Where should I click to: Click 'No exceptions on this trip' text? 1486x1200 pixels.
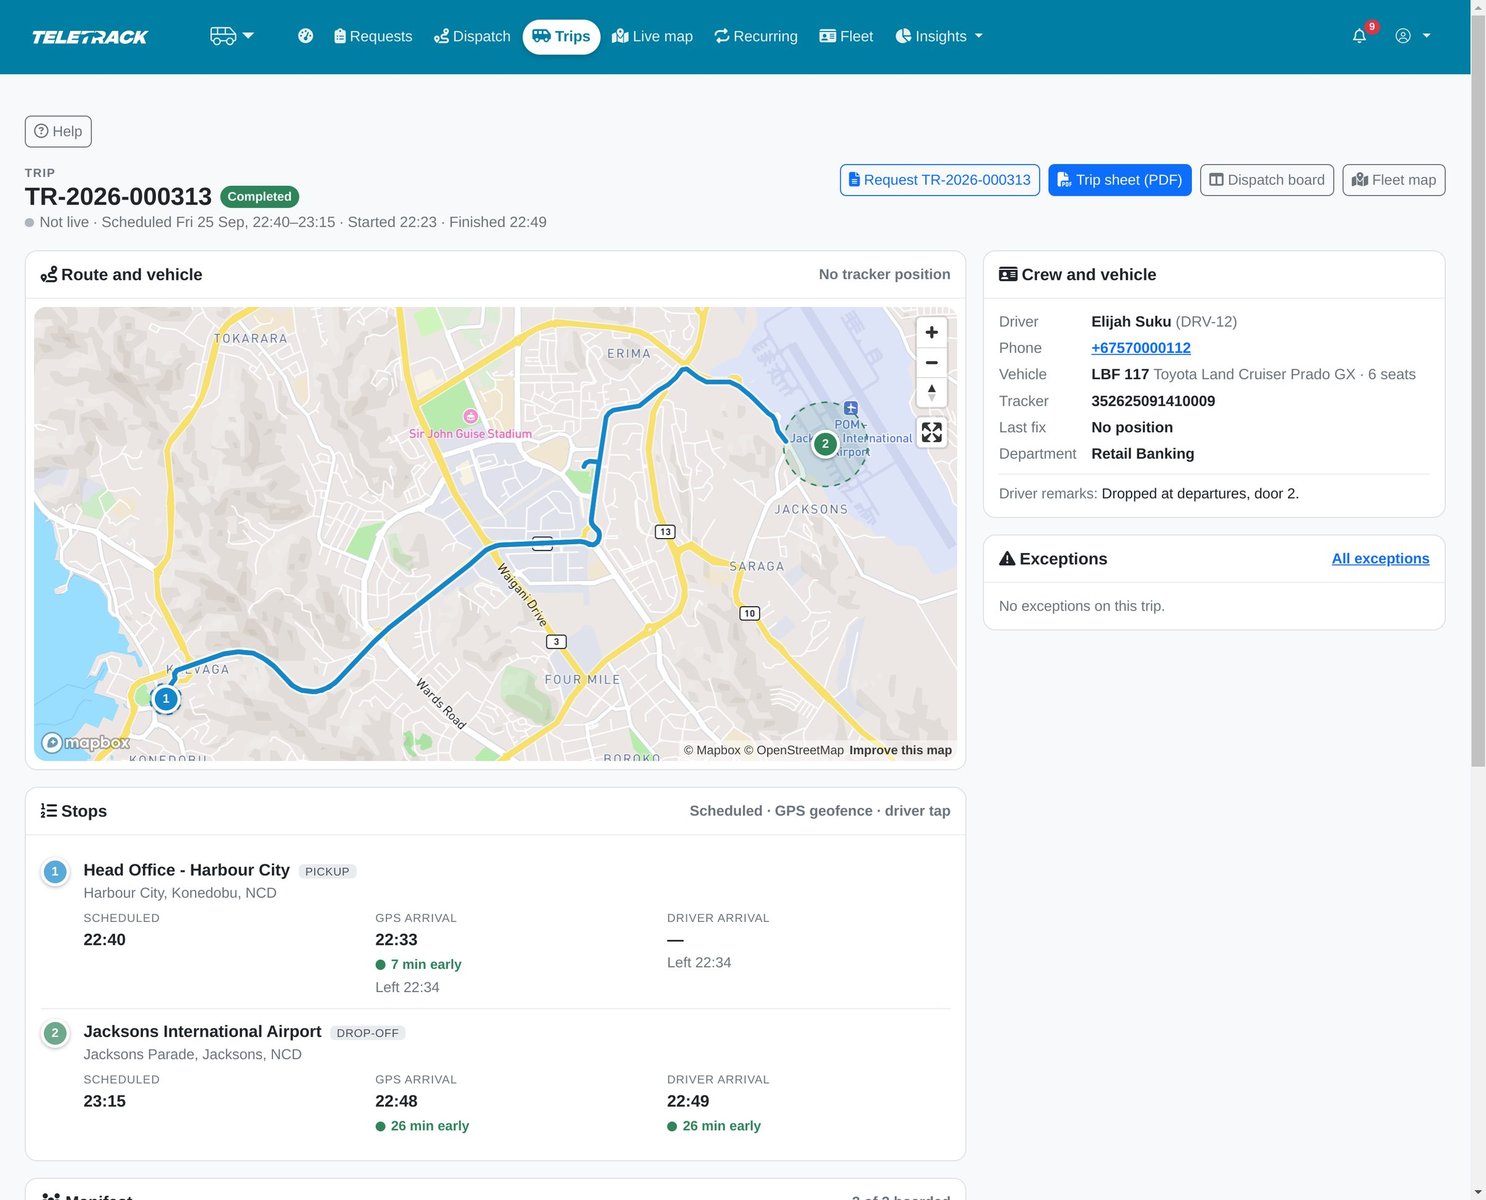1082,606
